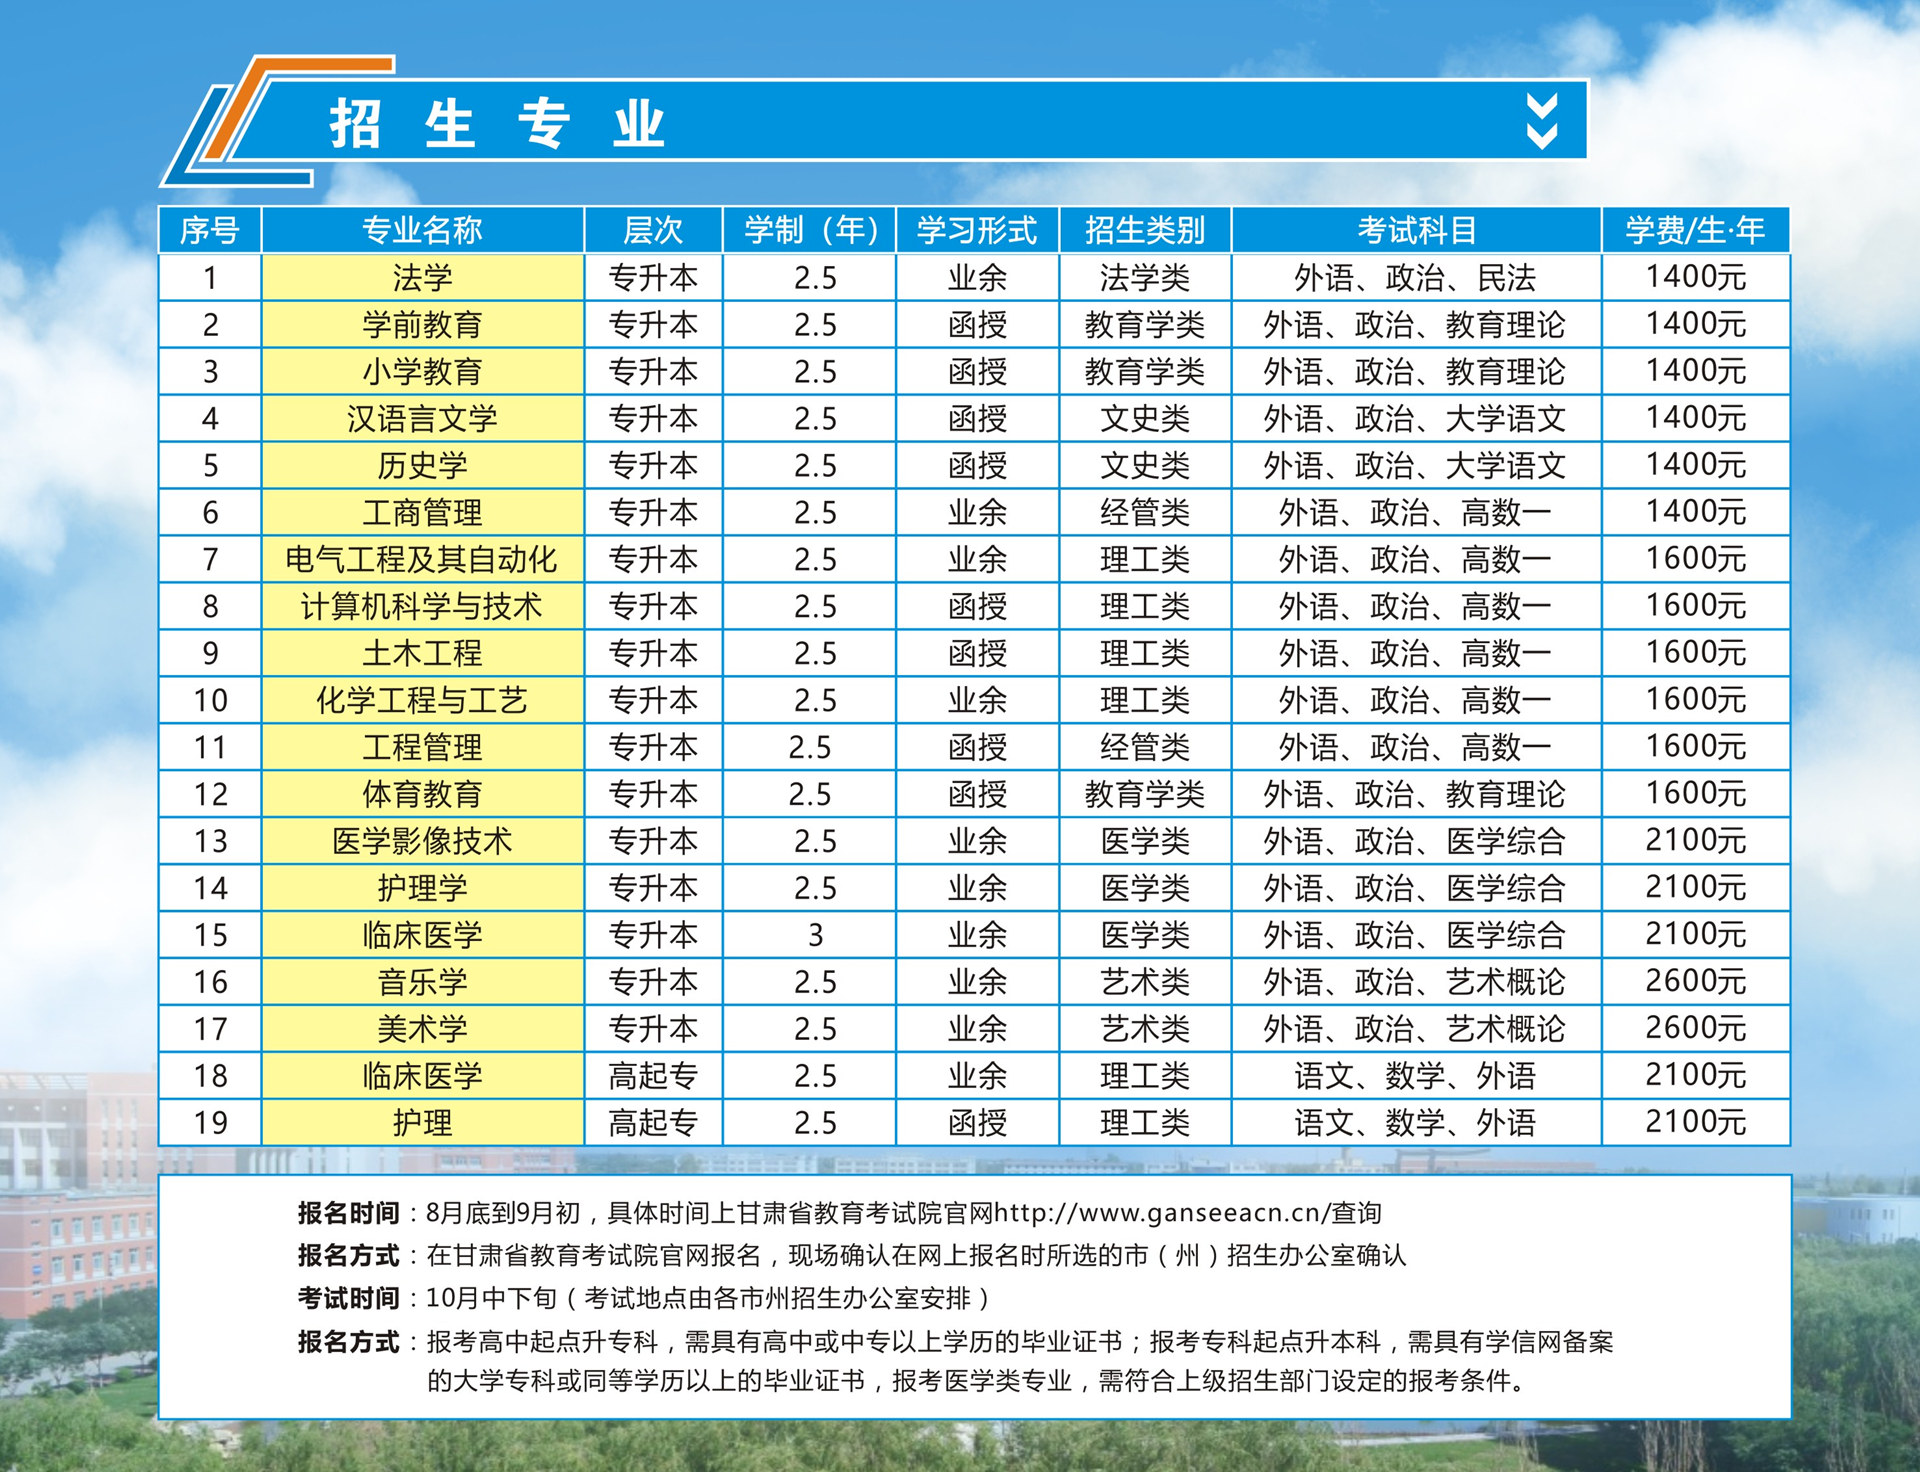Click the 2600元 tuition for 音乐学
Image resolution: width=1920 pixels, height=1472 pixels.
pos(1695,983)
